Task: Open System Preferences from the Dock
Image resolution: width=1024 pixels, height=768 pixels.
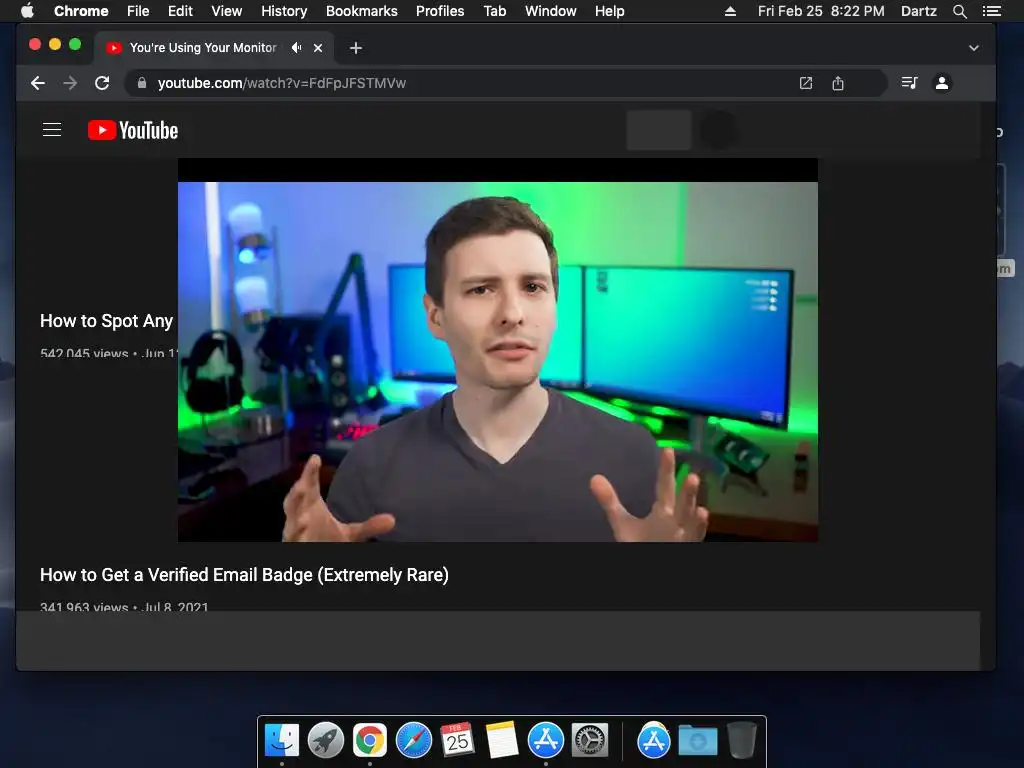Action: (590, 740)
